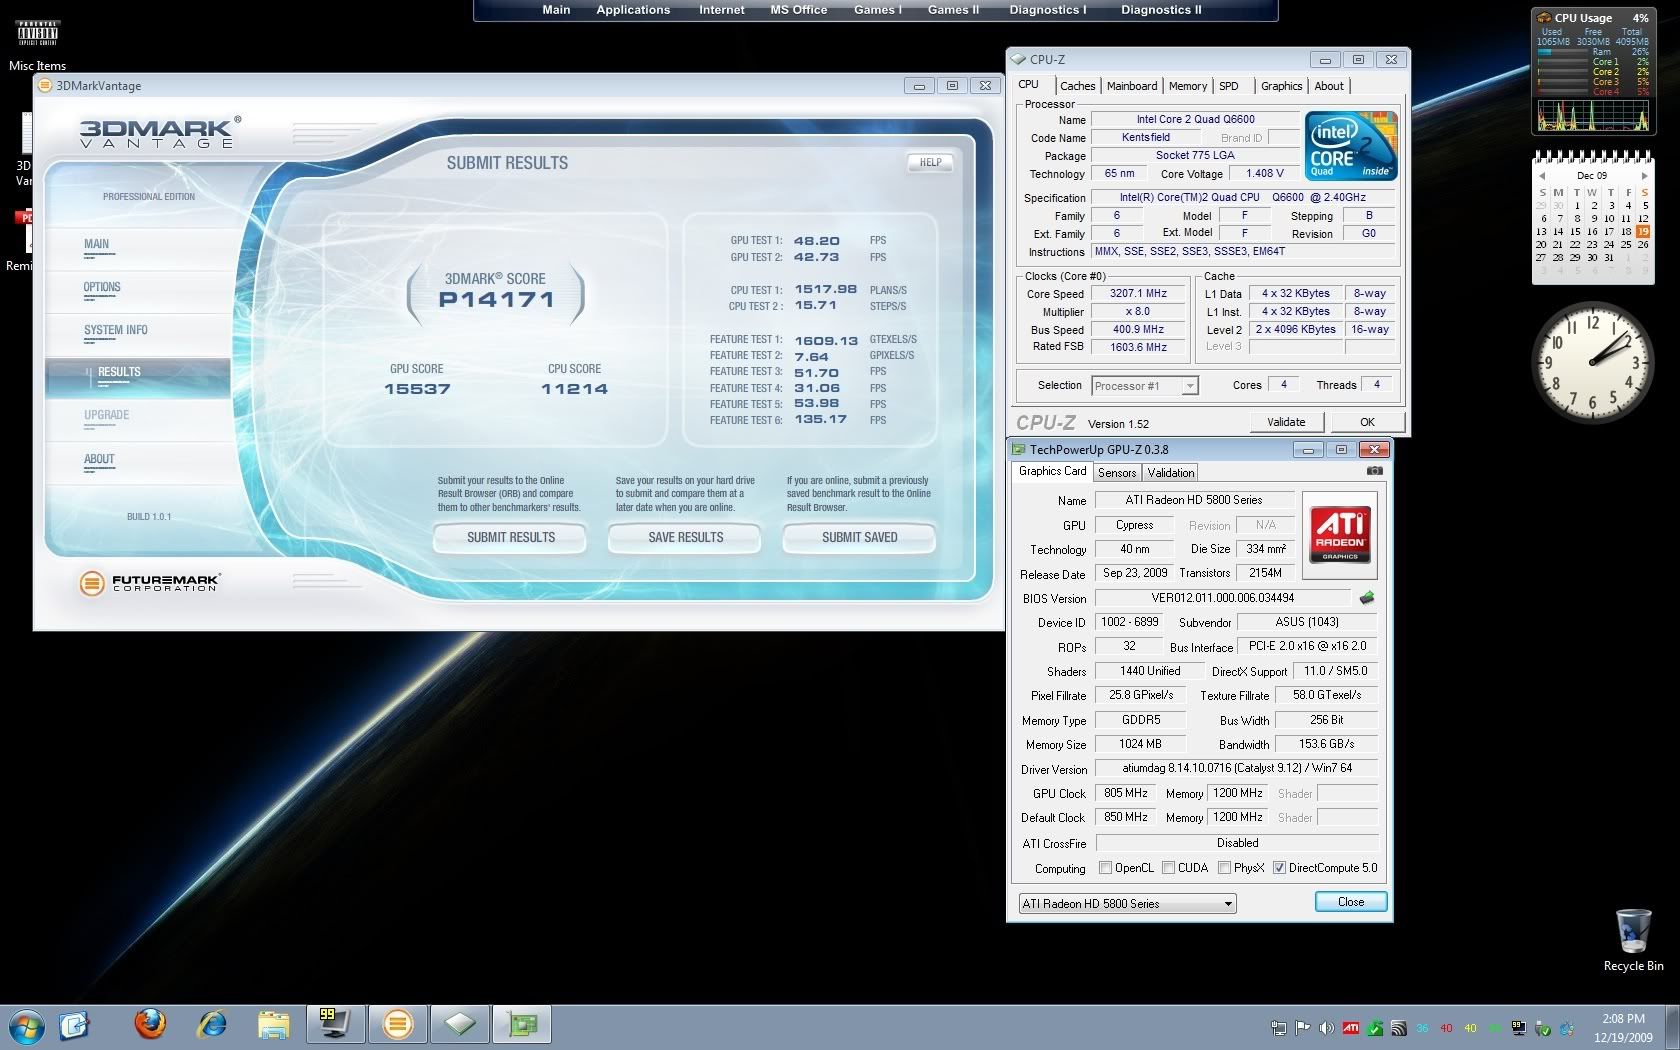This screenshot has width=1680, height=1050.
Task: Click the CPU Usage gadget graph
Action: pyautogui.click(x=1593, y=115)
